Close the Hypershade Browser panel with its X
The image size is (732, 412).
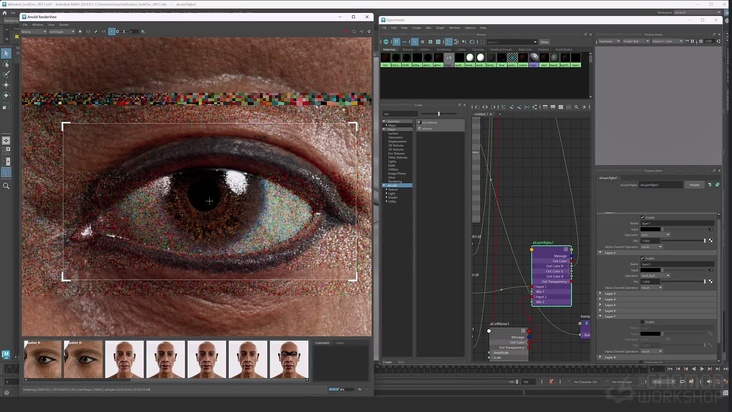[x=591, y=35]
